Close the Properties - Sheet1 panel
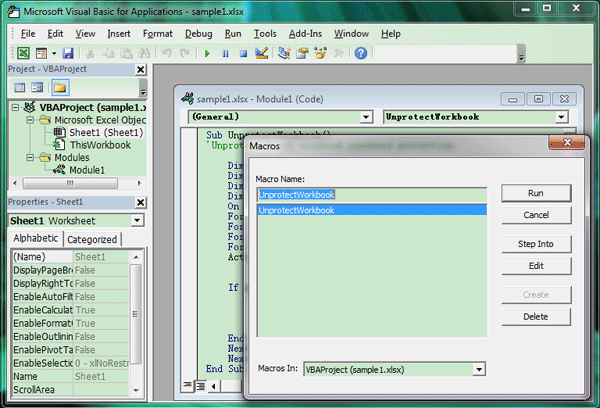The height and width of the screenshot is (408, 600). click(x=141, y=202)
